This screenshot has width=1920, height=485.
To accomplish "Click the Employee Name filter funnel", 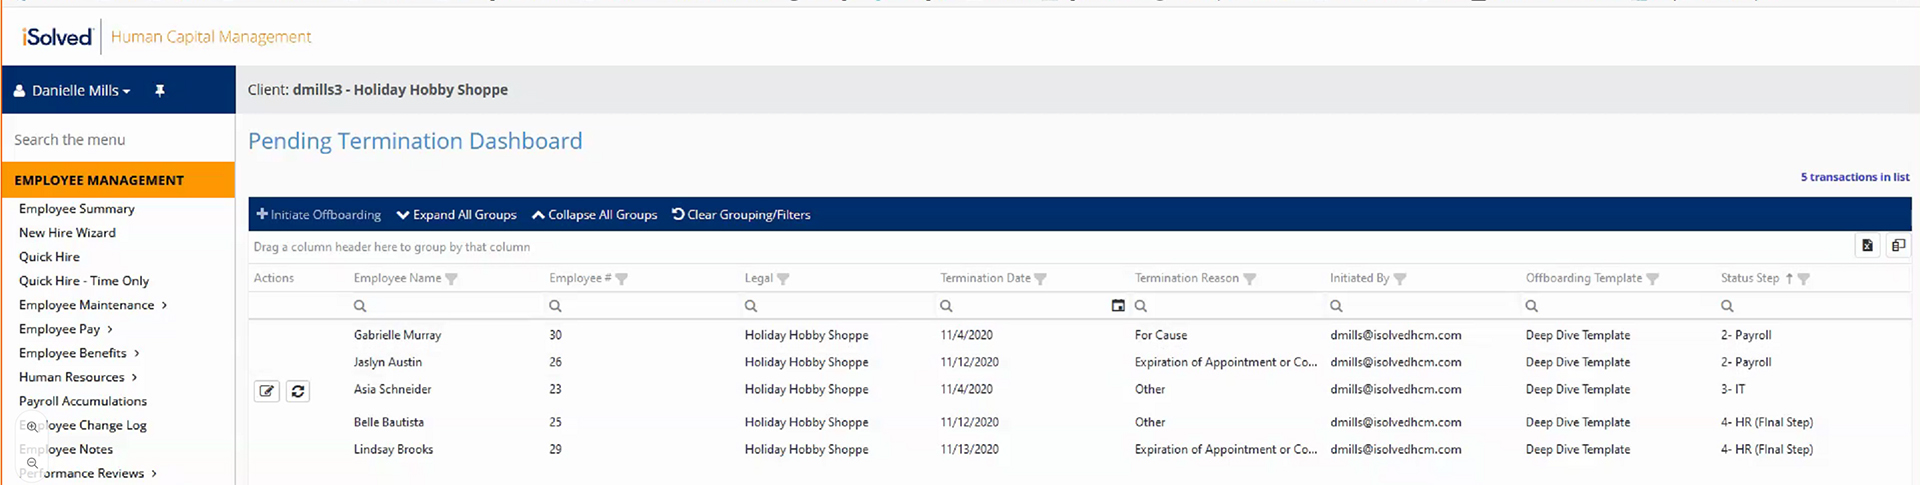I will click(x=452, y=279).
